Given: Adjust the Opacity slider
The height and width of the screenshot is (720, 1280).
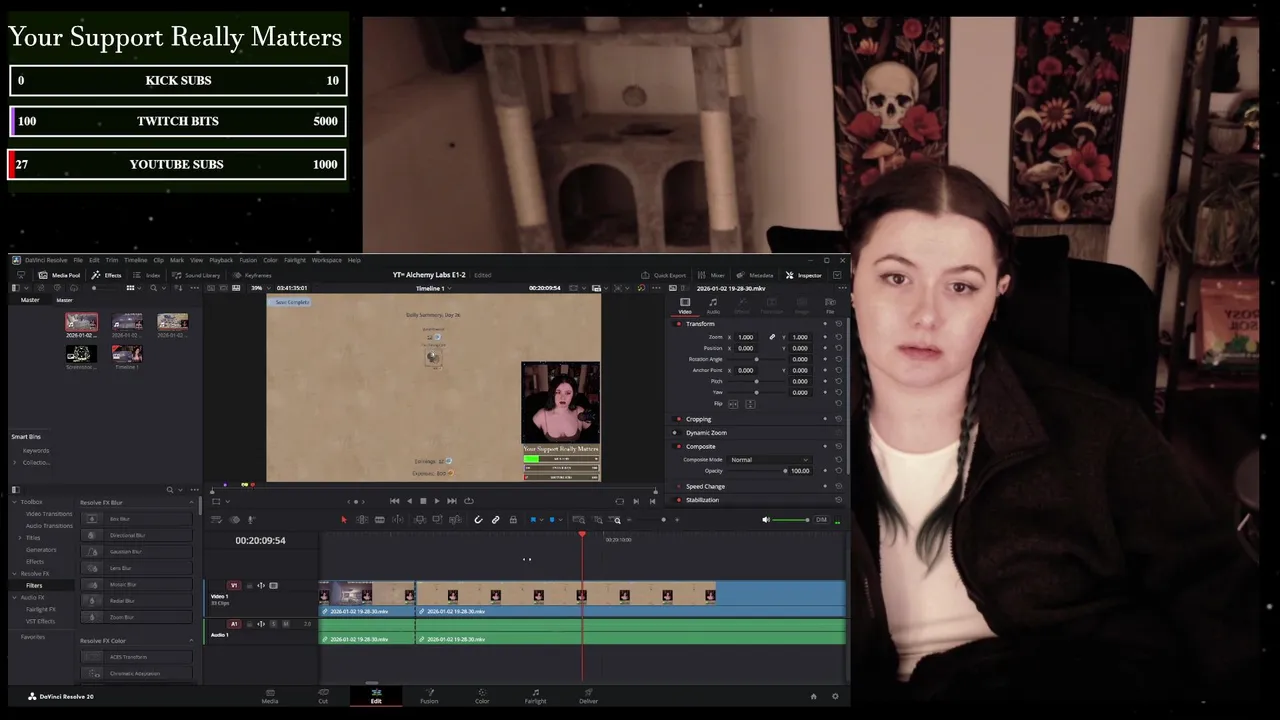Looking at the screenshot, I should tap(757, 470).
